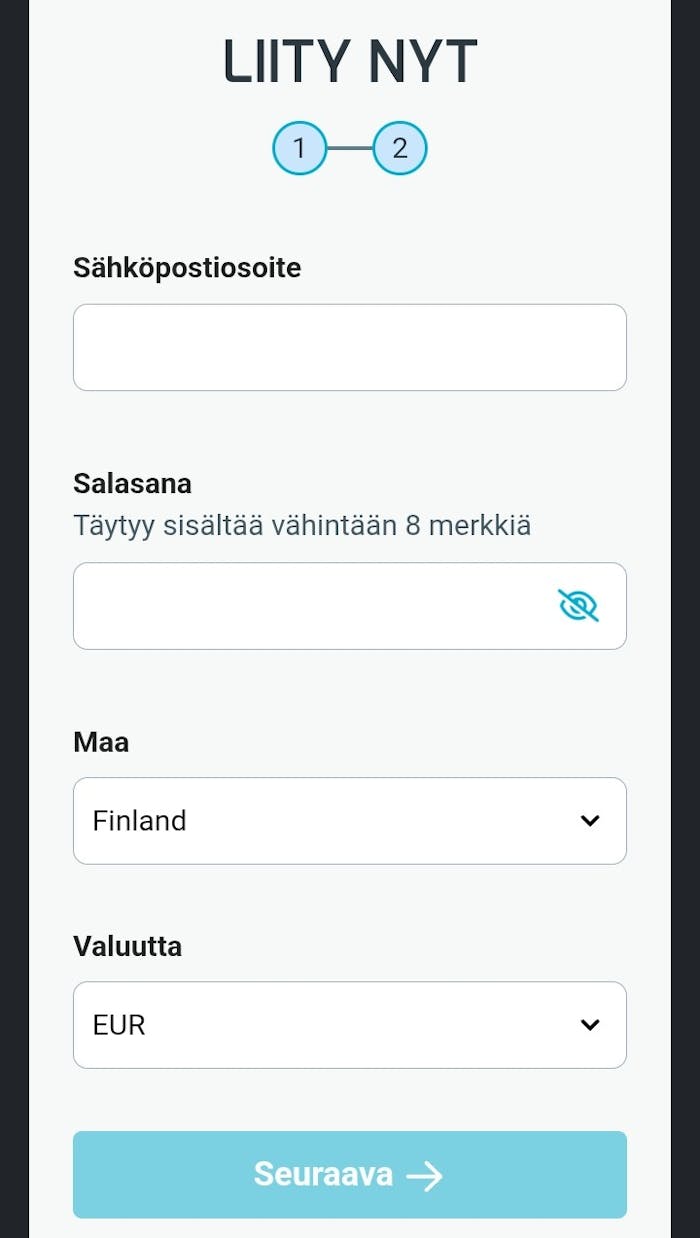Open the Maa country dropdown

[x=349, y=821]
